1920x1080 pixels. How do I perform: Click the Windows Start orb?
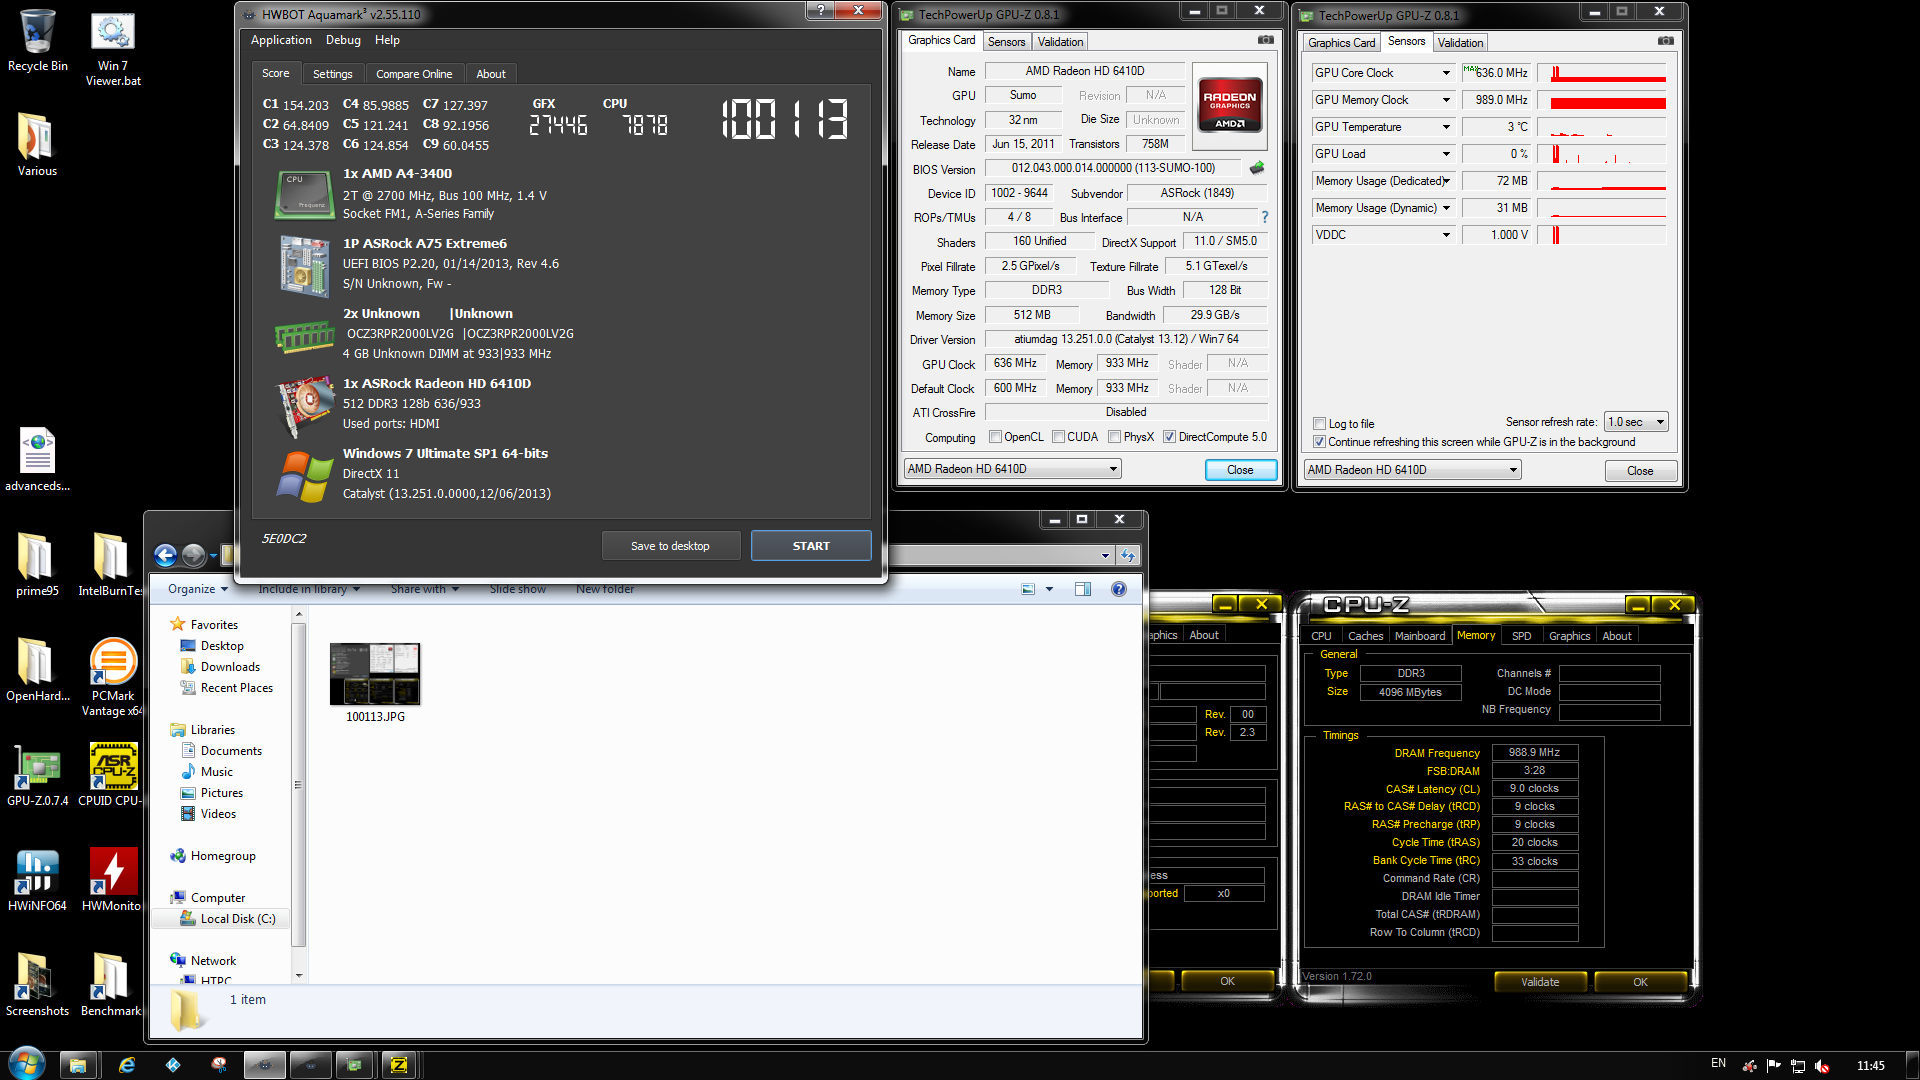(x=27, y=1064)
